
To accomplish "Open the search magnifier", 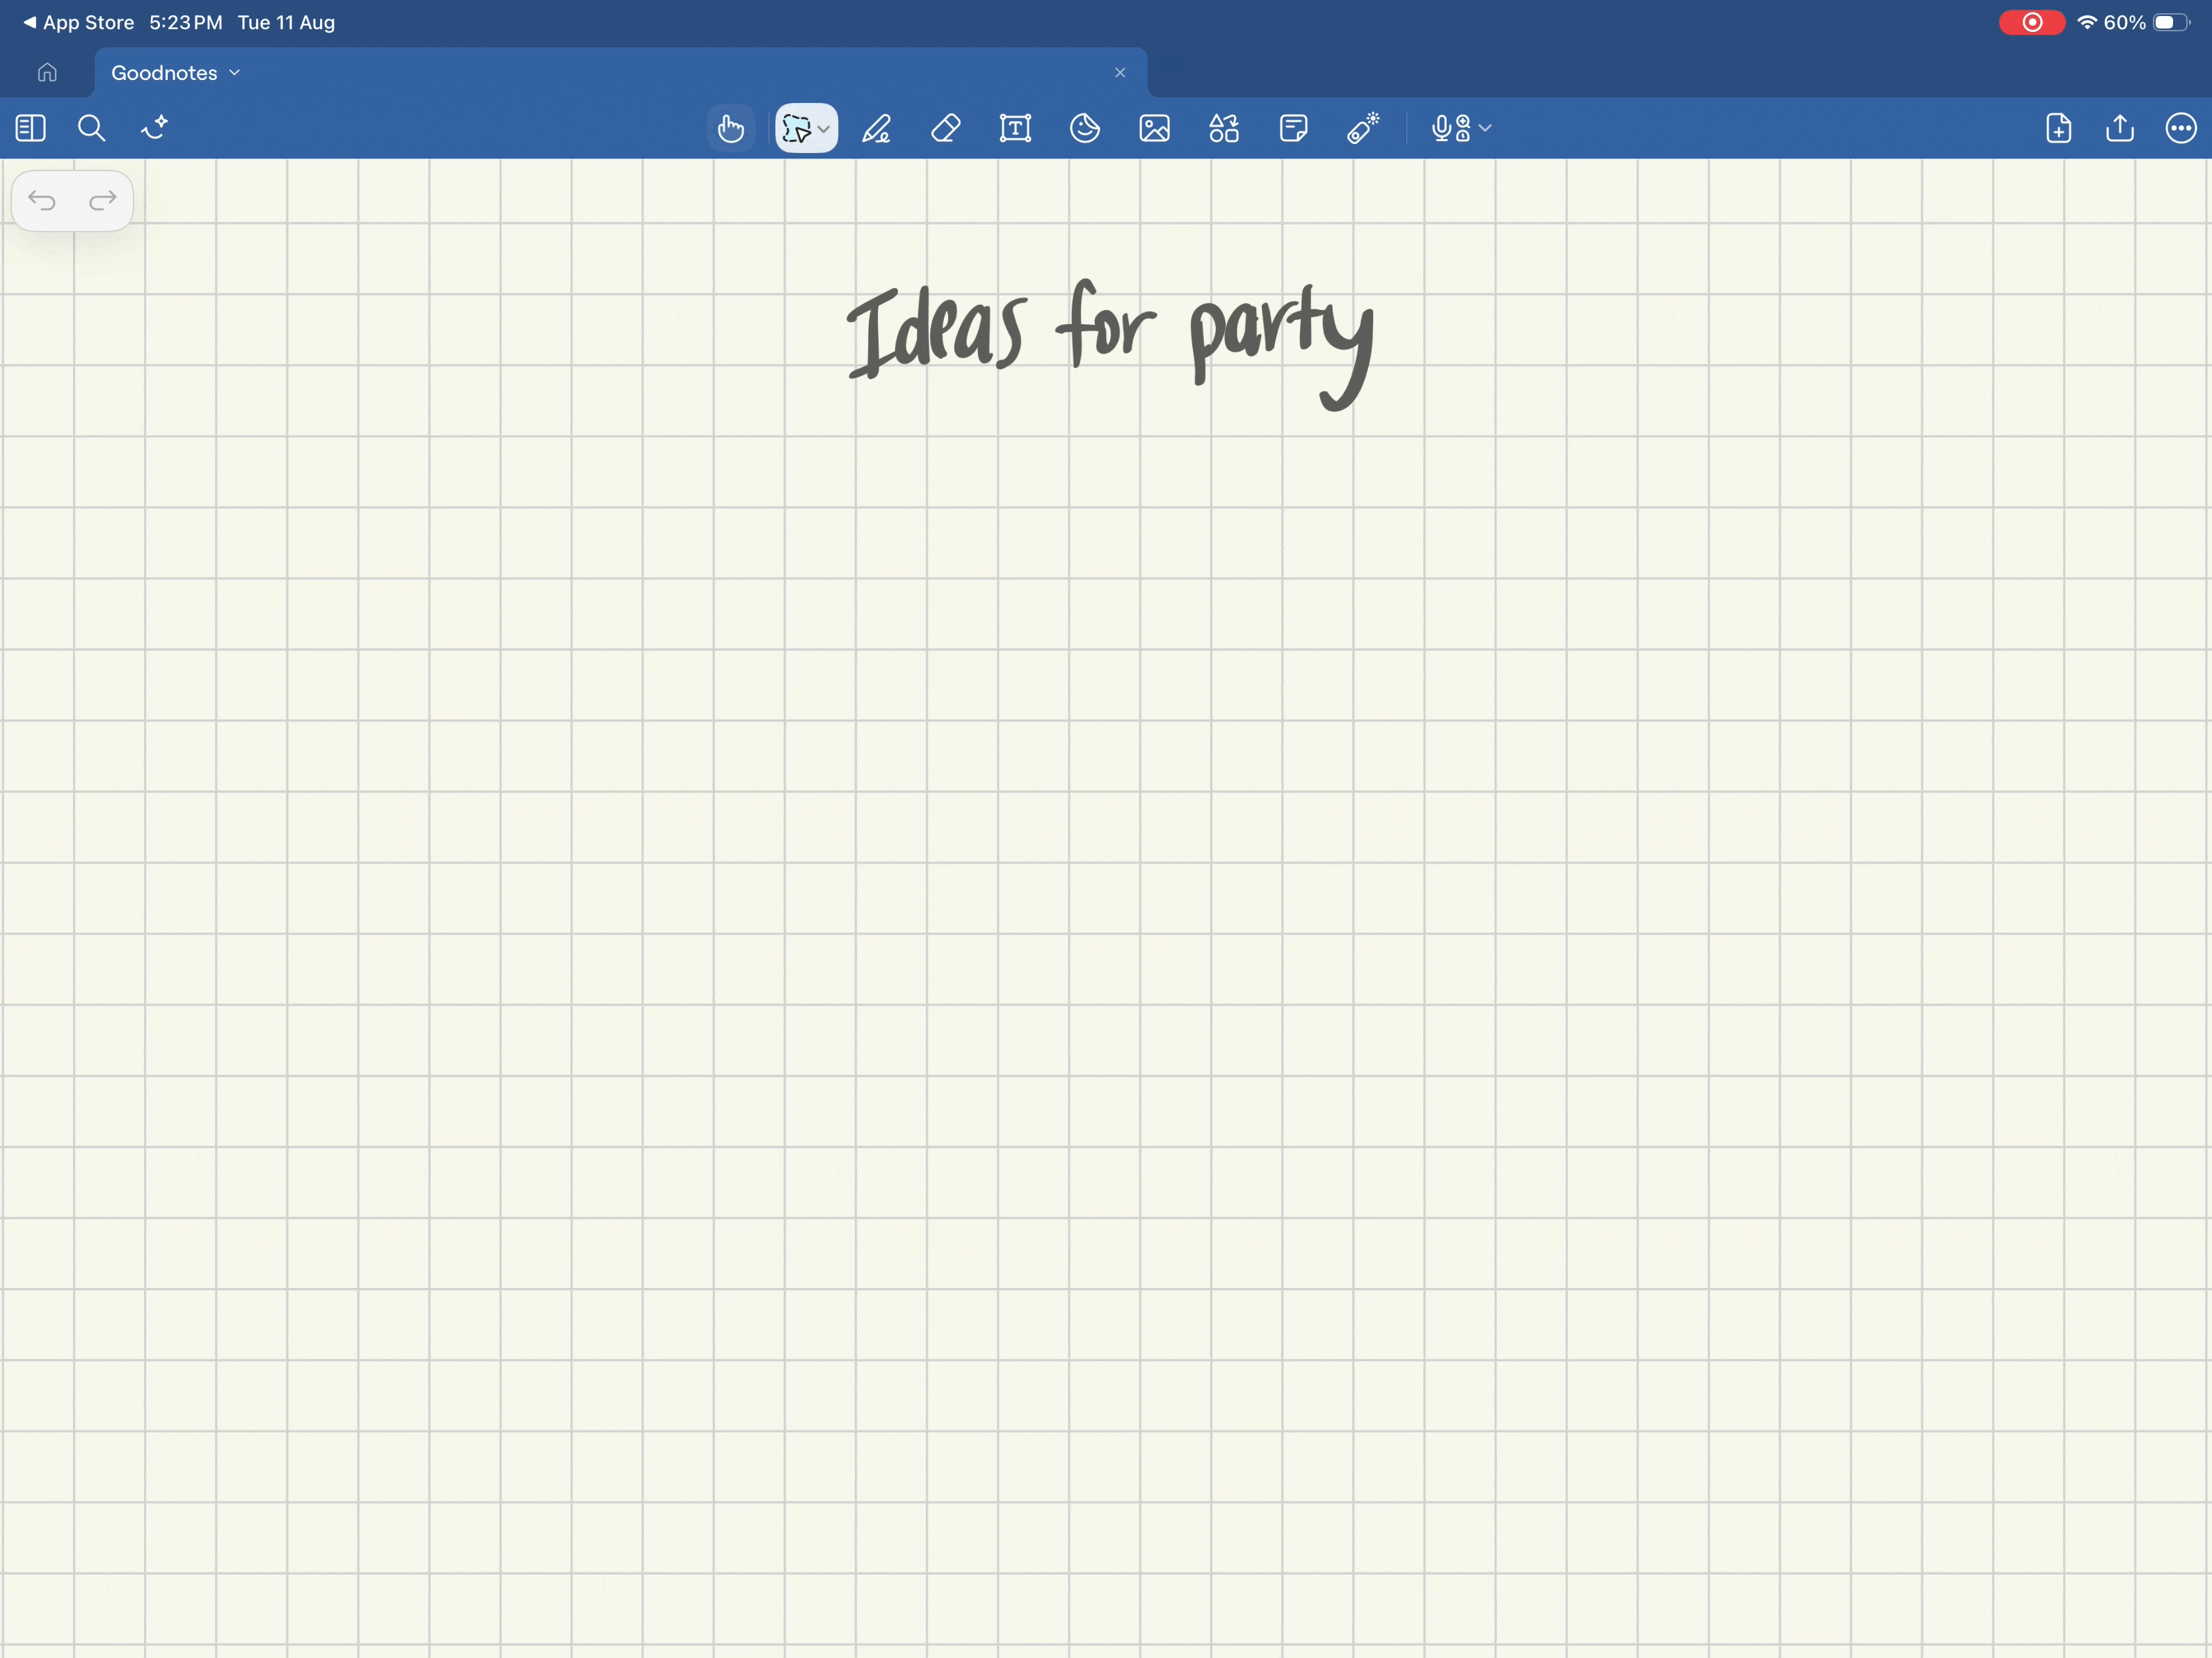I will tap(92, 128).
